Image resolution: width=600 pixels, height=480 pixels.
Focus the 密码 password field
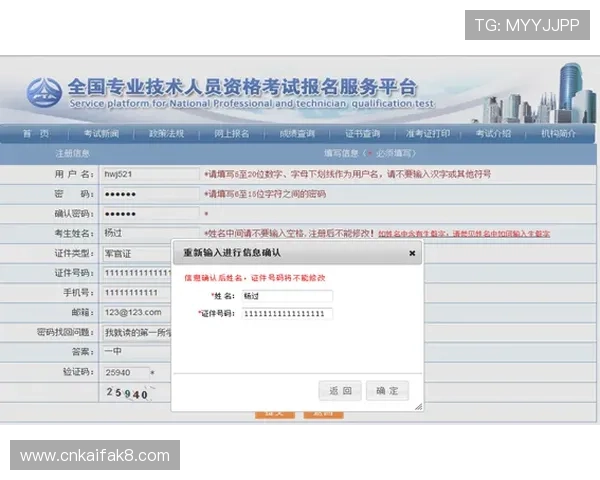pyautogui.click(x=151, y=194)
